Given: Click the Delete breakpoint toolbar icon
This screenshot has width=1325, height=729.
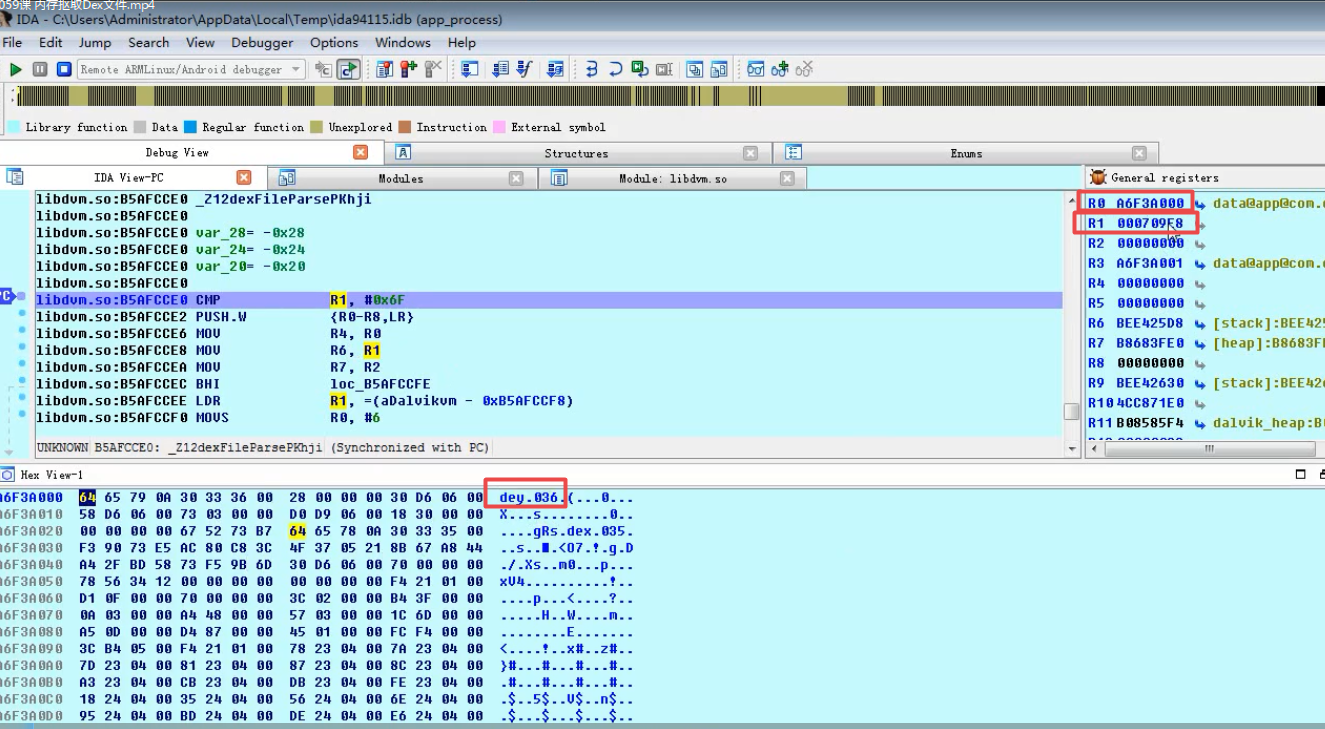Looking at the screenshot, I should 433,69.
